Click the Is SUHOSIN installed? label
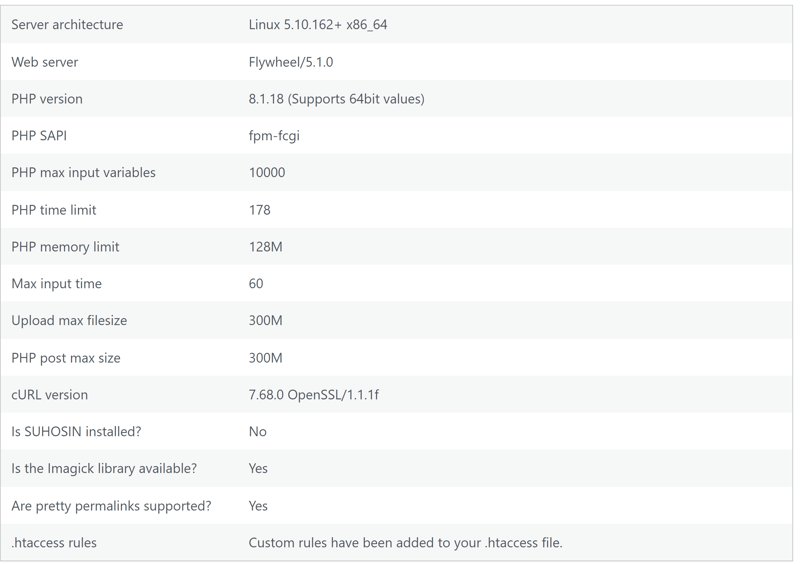The image size is (800, 564). point(76,431)
